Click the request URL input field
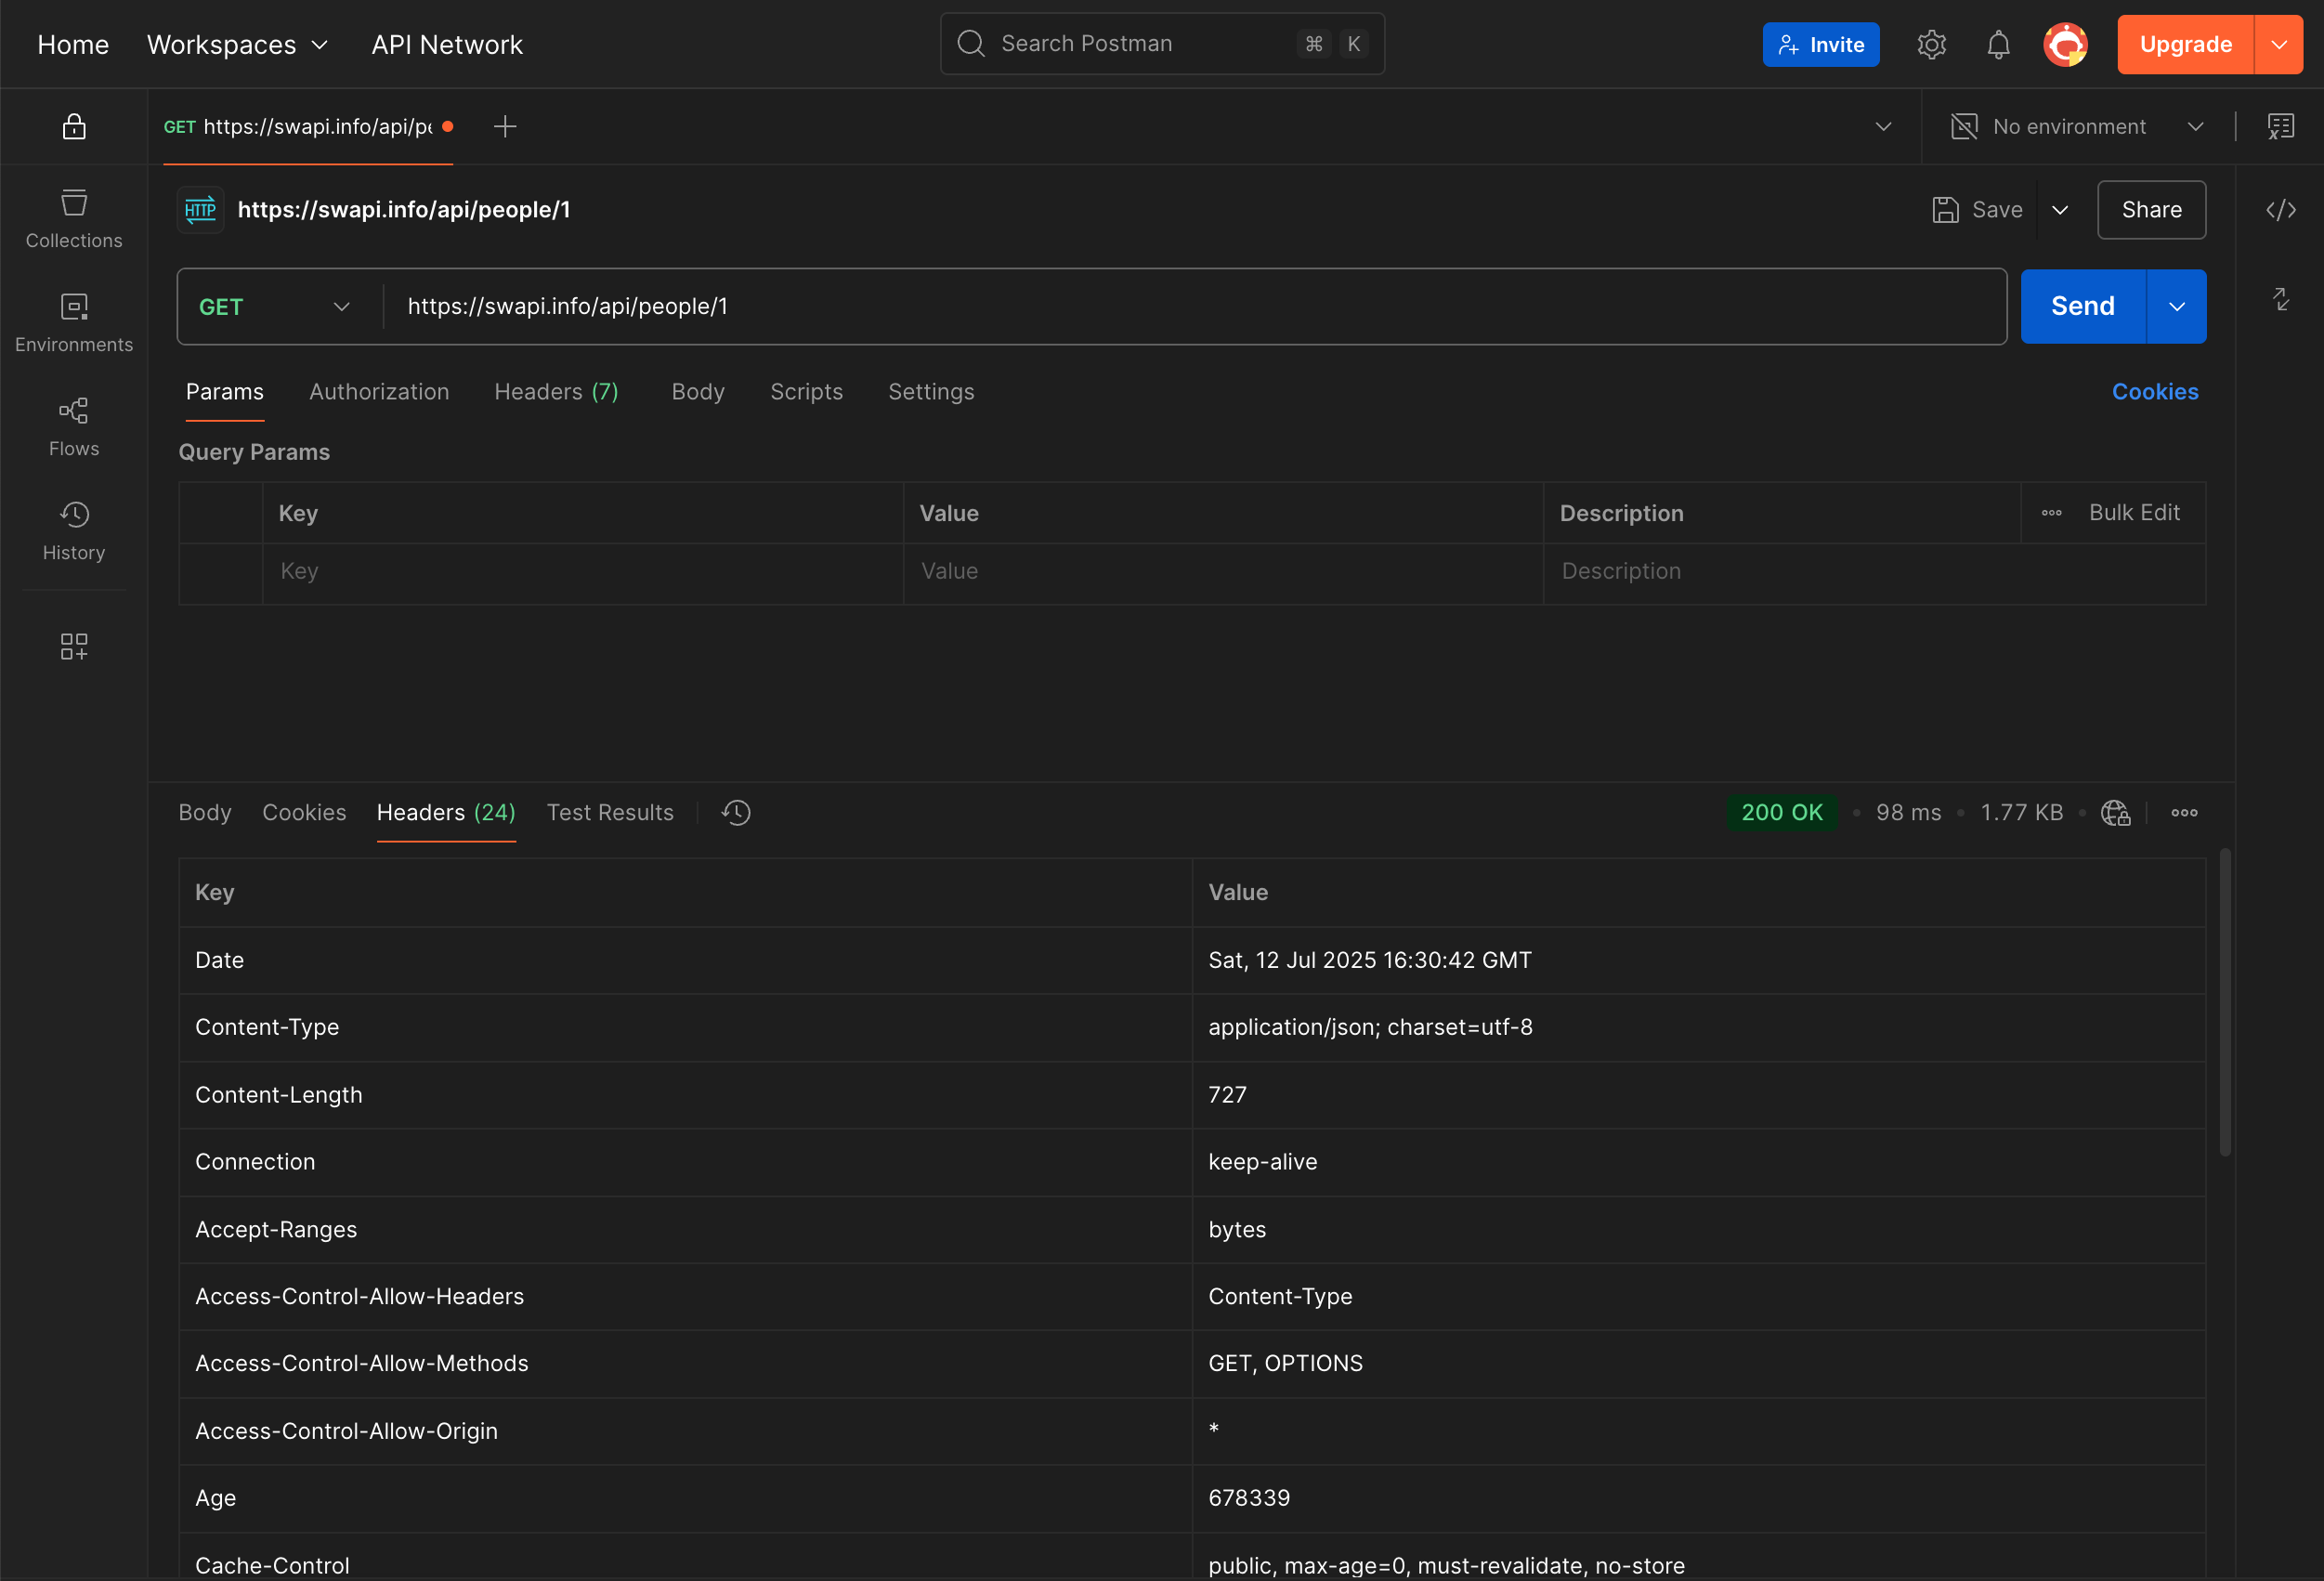 1194,306
